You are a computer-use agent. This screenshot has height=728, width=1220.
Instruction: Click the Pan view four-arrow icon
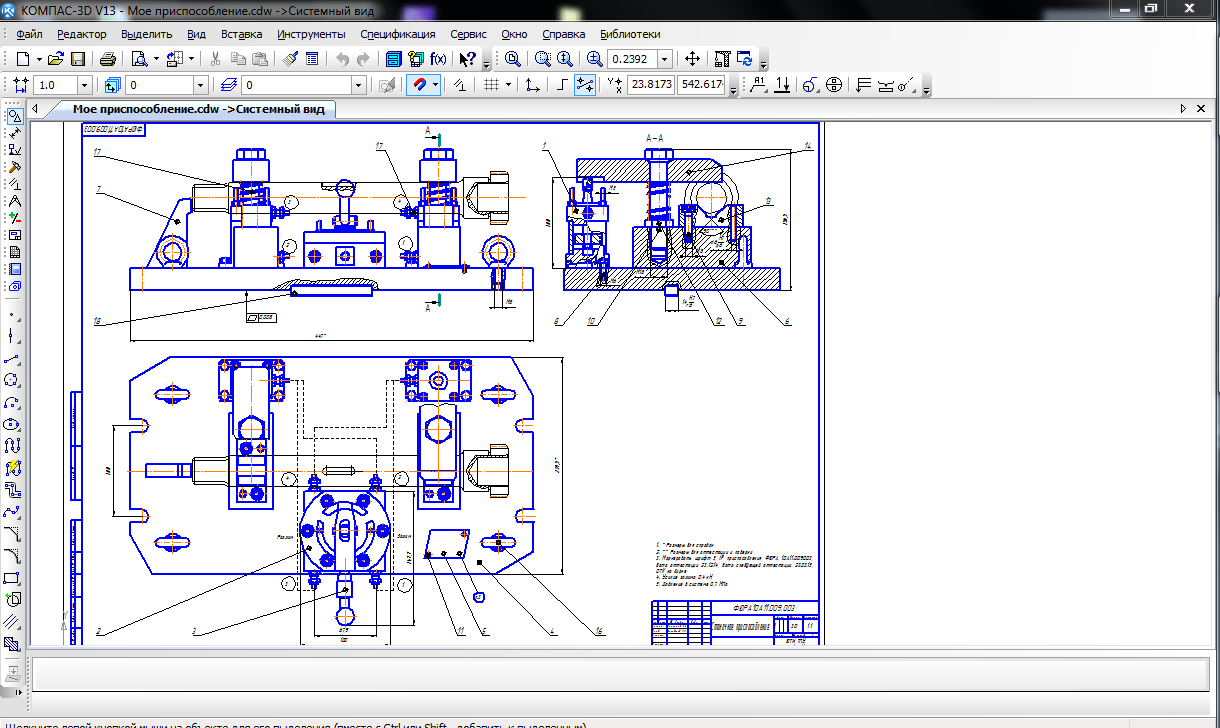[692, 59]
